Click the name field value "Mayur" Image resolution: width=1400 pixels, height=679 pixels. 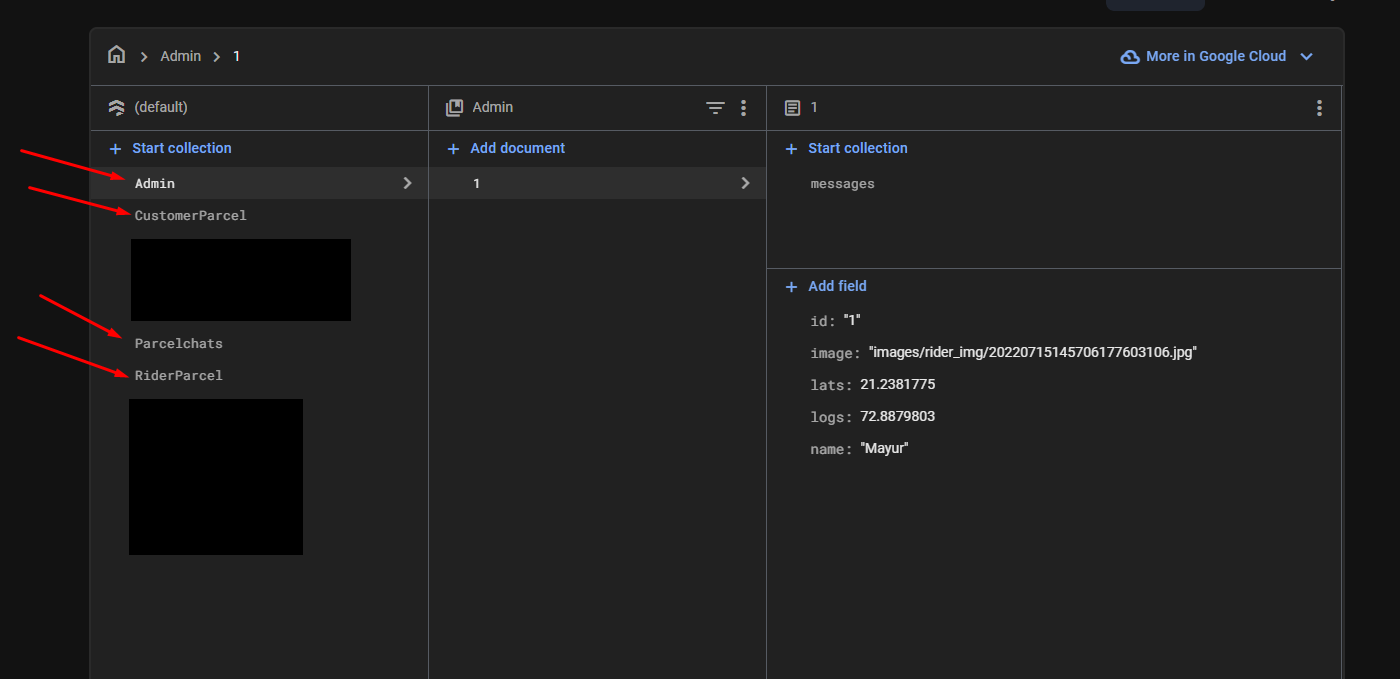tap(884, 448)
